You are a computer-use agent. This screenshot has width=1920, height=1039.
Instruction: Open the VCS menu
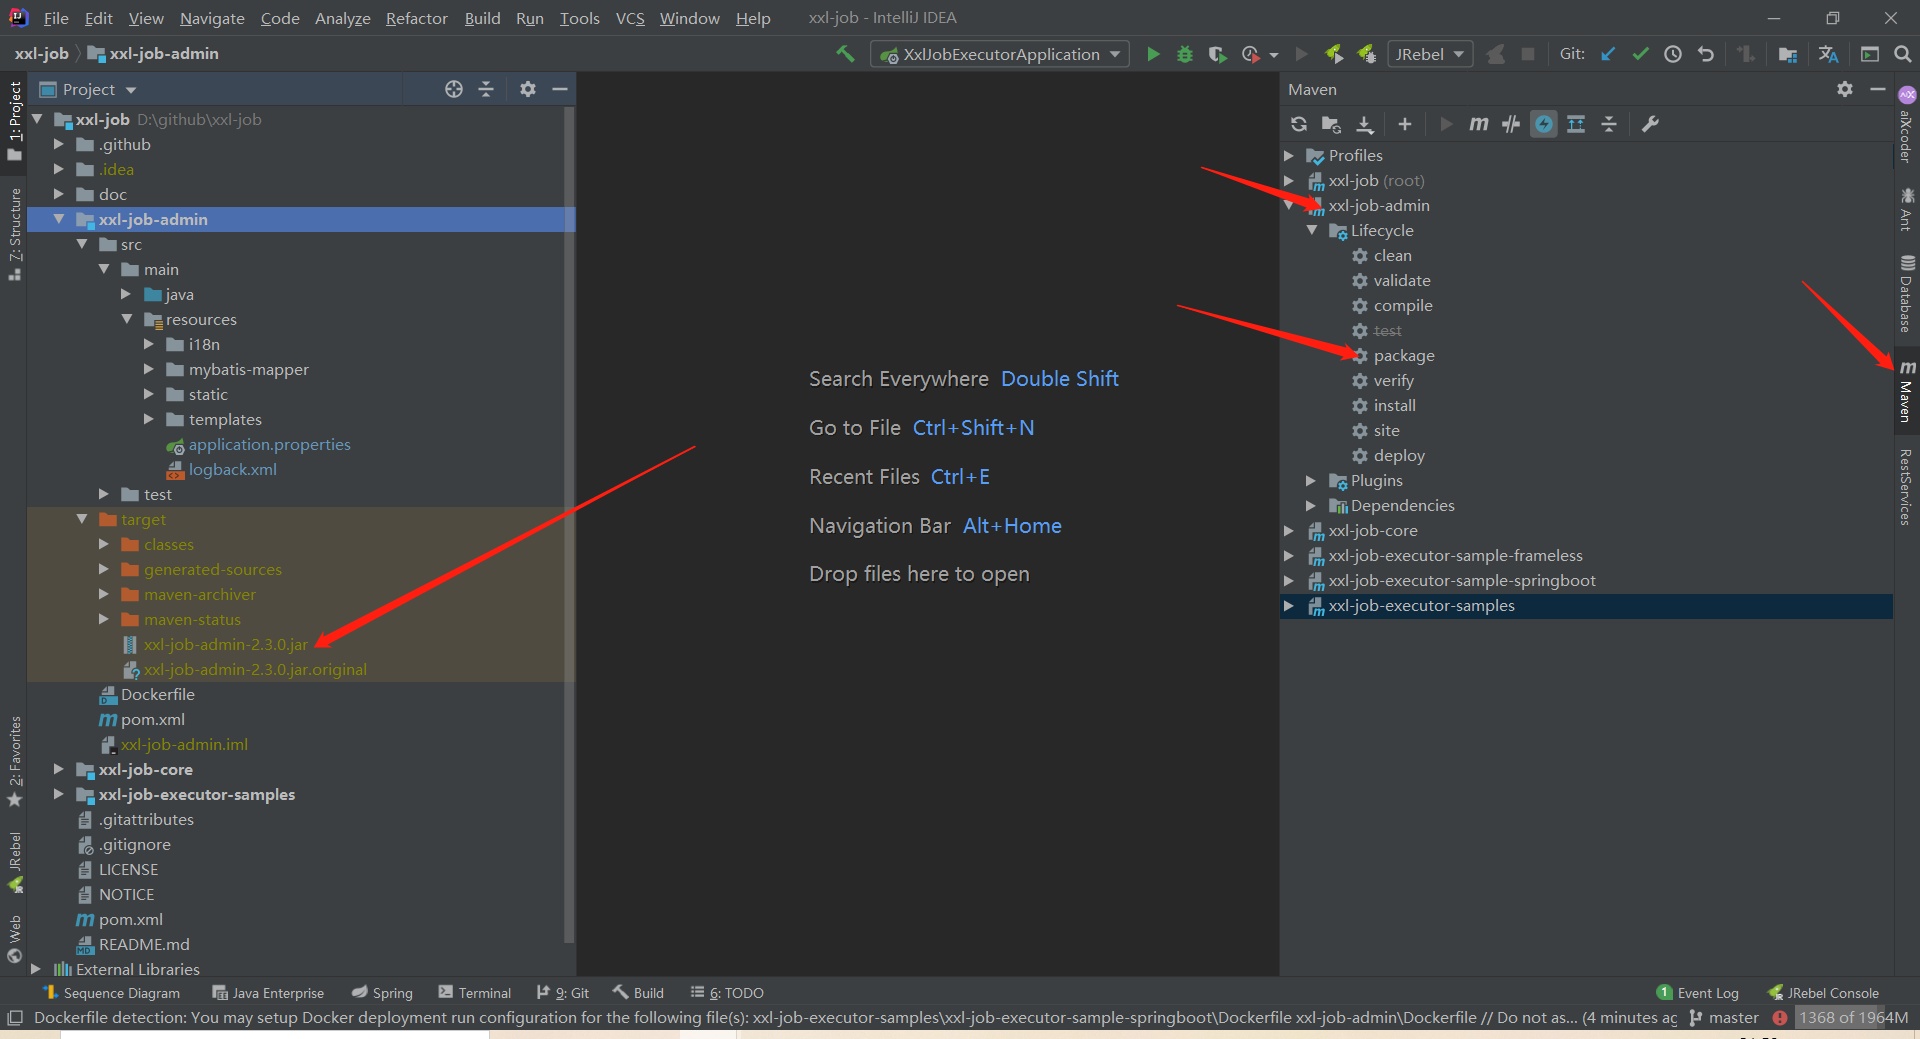[x=630, y=18]
